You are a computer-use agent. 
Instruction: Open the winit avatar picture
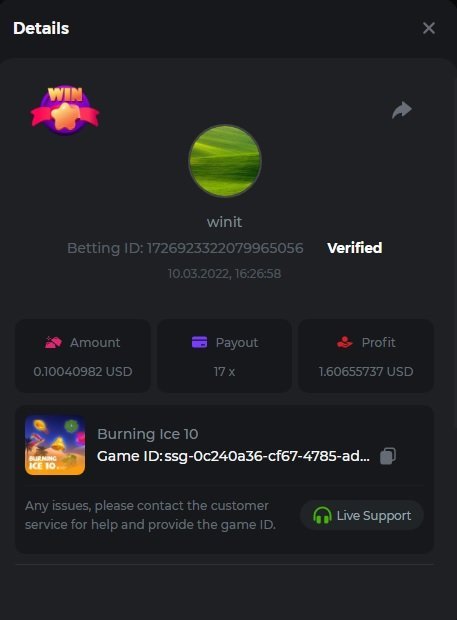(225, 161)
